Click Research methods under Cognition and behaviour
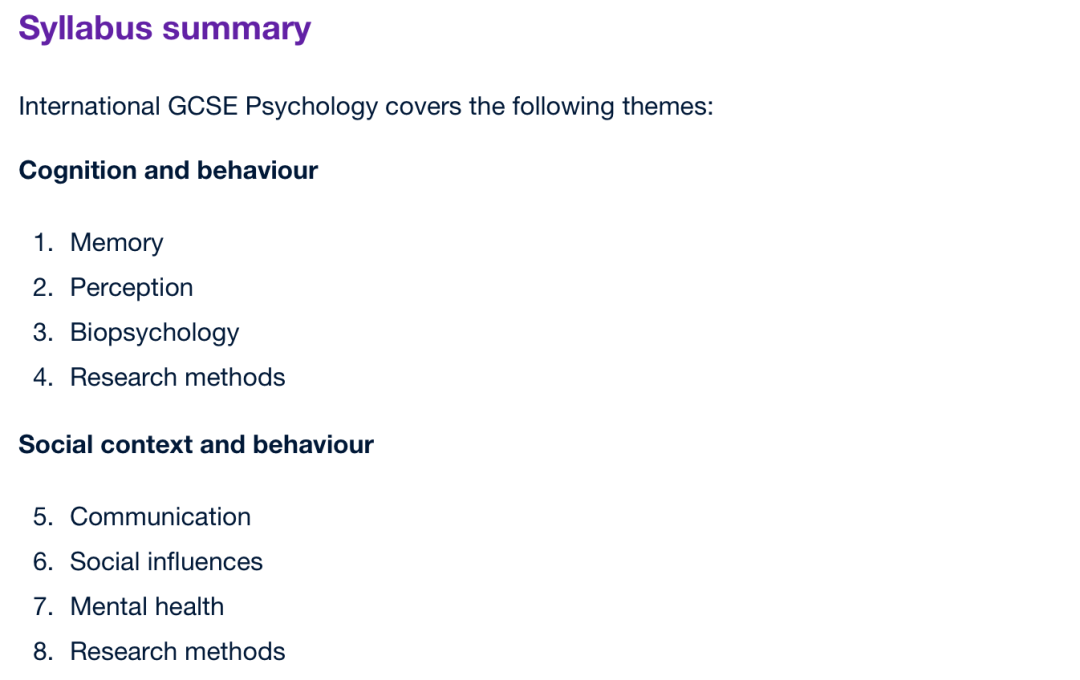Image resolution: width=1080 pixels, height=680 pixels. [178, 377]
